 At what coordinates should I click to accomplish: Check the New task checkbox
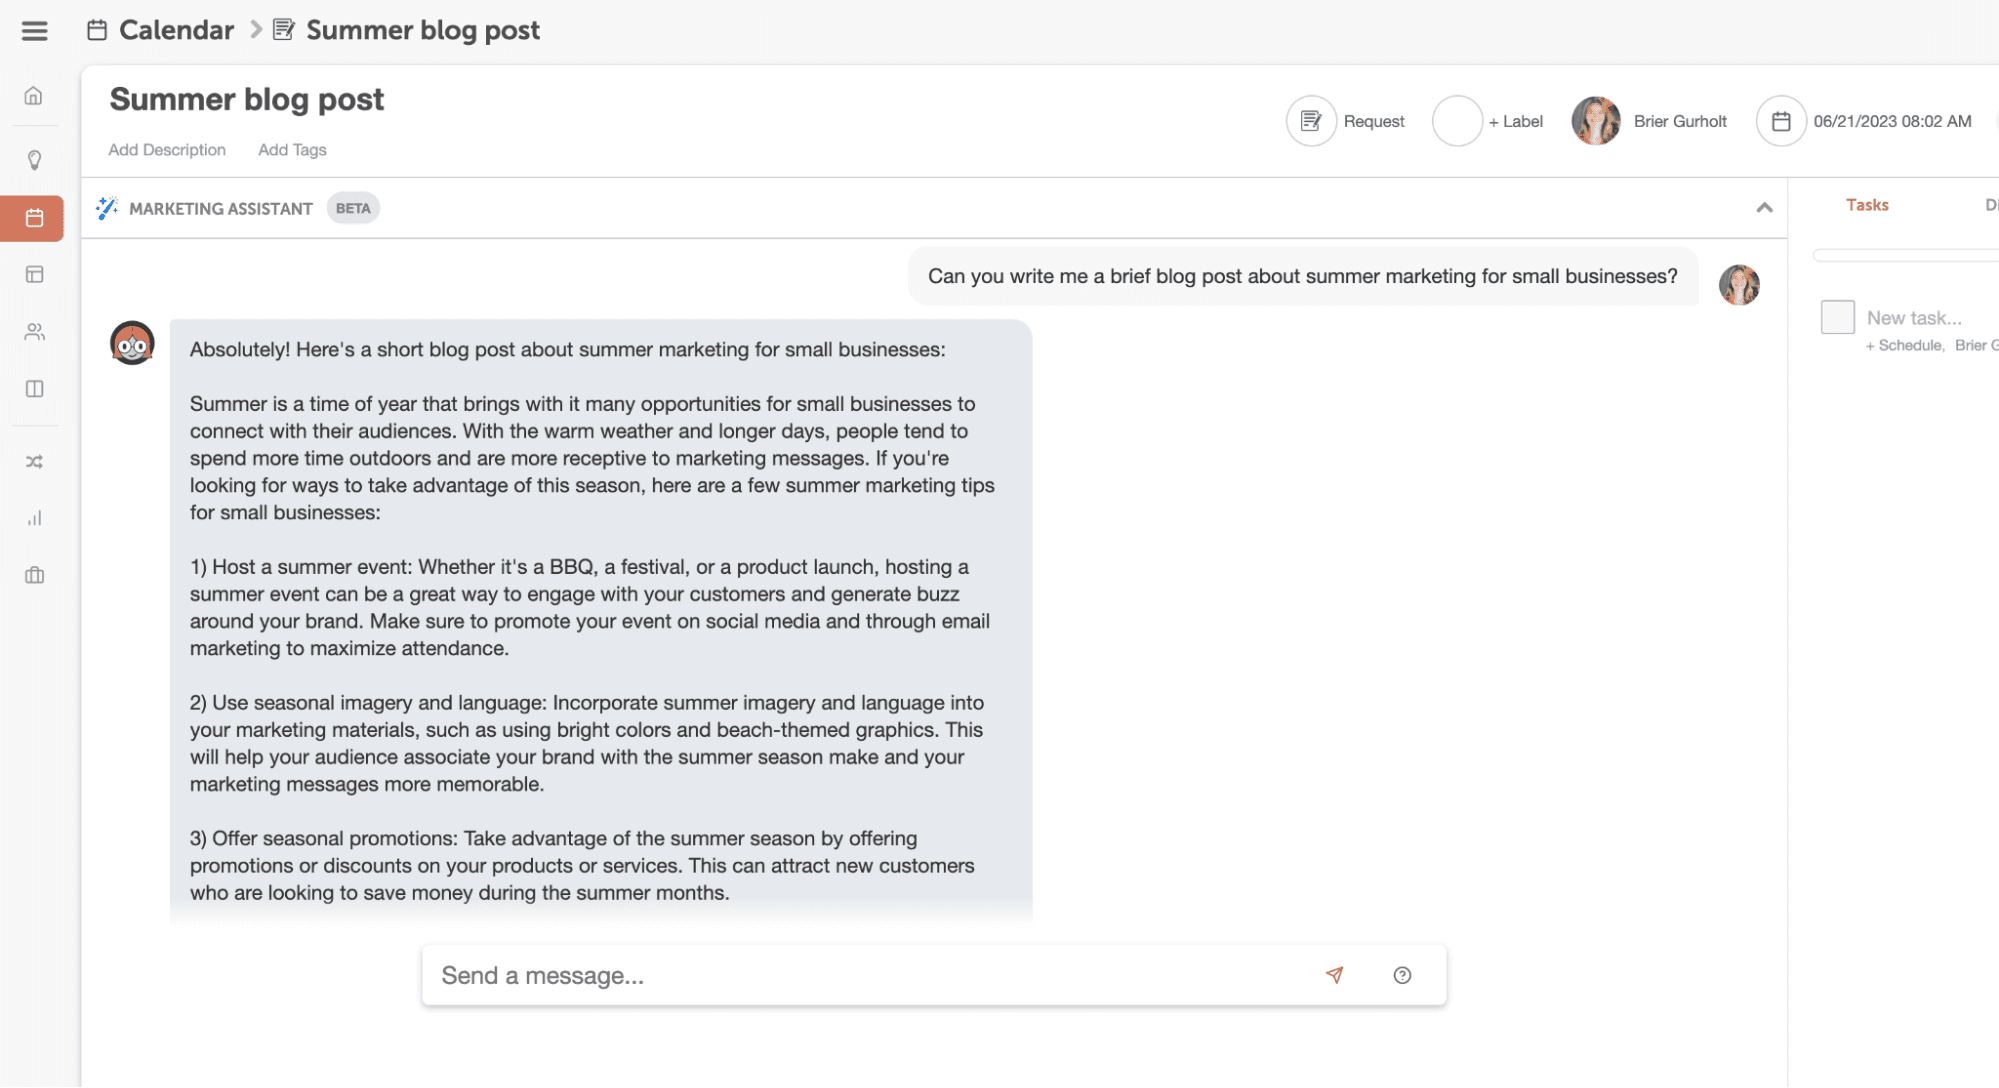[1837, 318]
